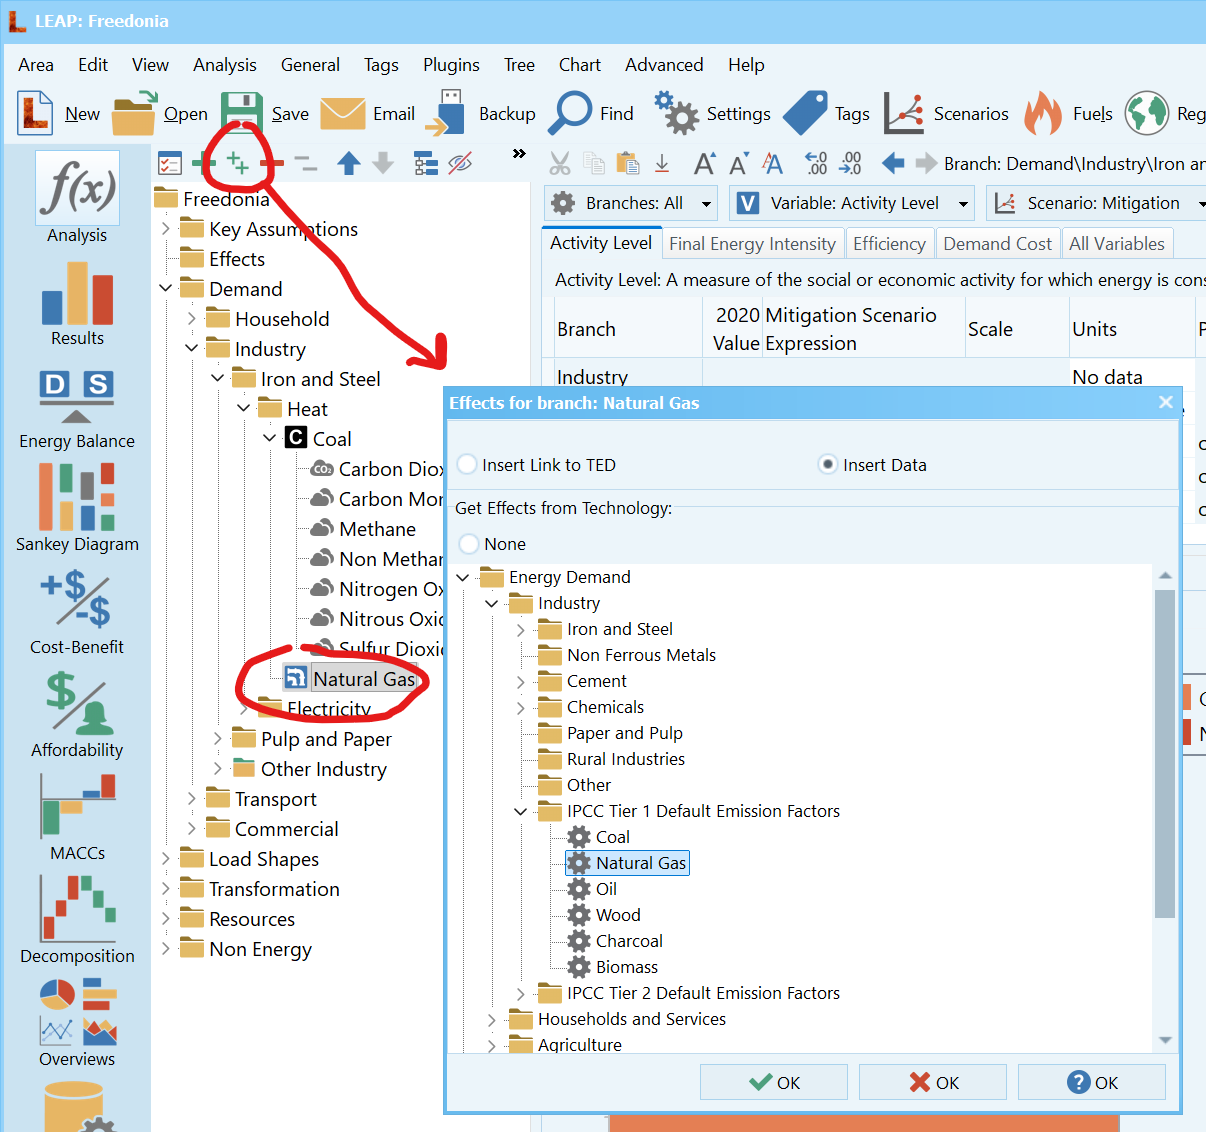The image size is (1206, 1132).
Task: Switch to the All Variables tab
Action: point(1117,244)
